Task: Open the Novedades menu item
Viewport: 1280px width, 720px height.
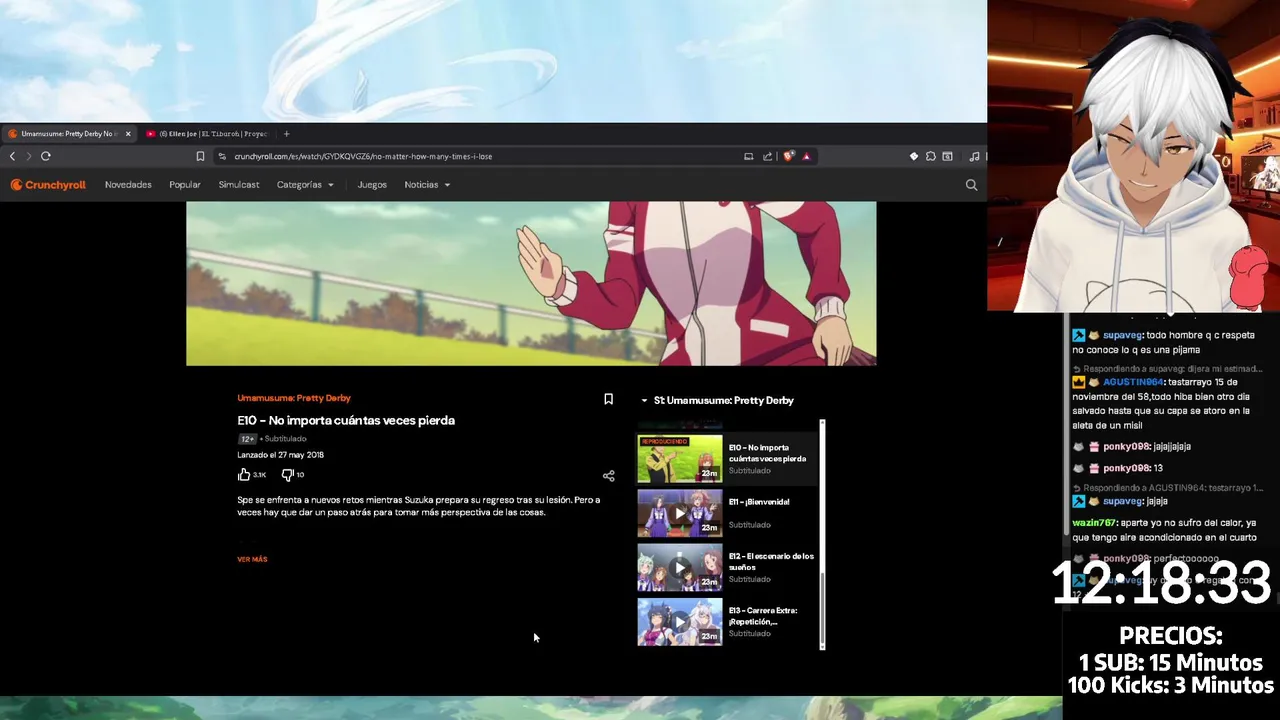Action: point(128,185)
